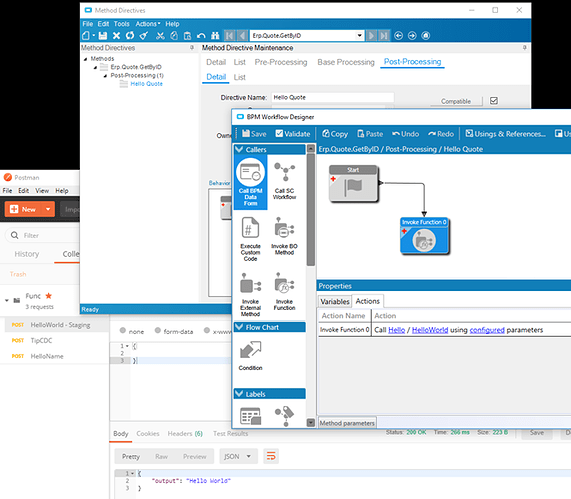Open the Erp.Quote.GetByID method dropdown
This screenshot has height=499, width=571.
coord(359,35)
